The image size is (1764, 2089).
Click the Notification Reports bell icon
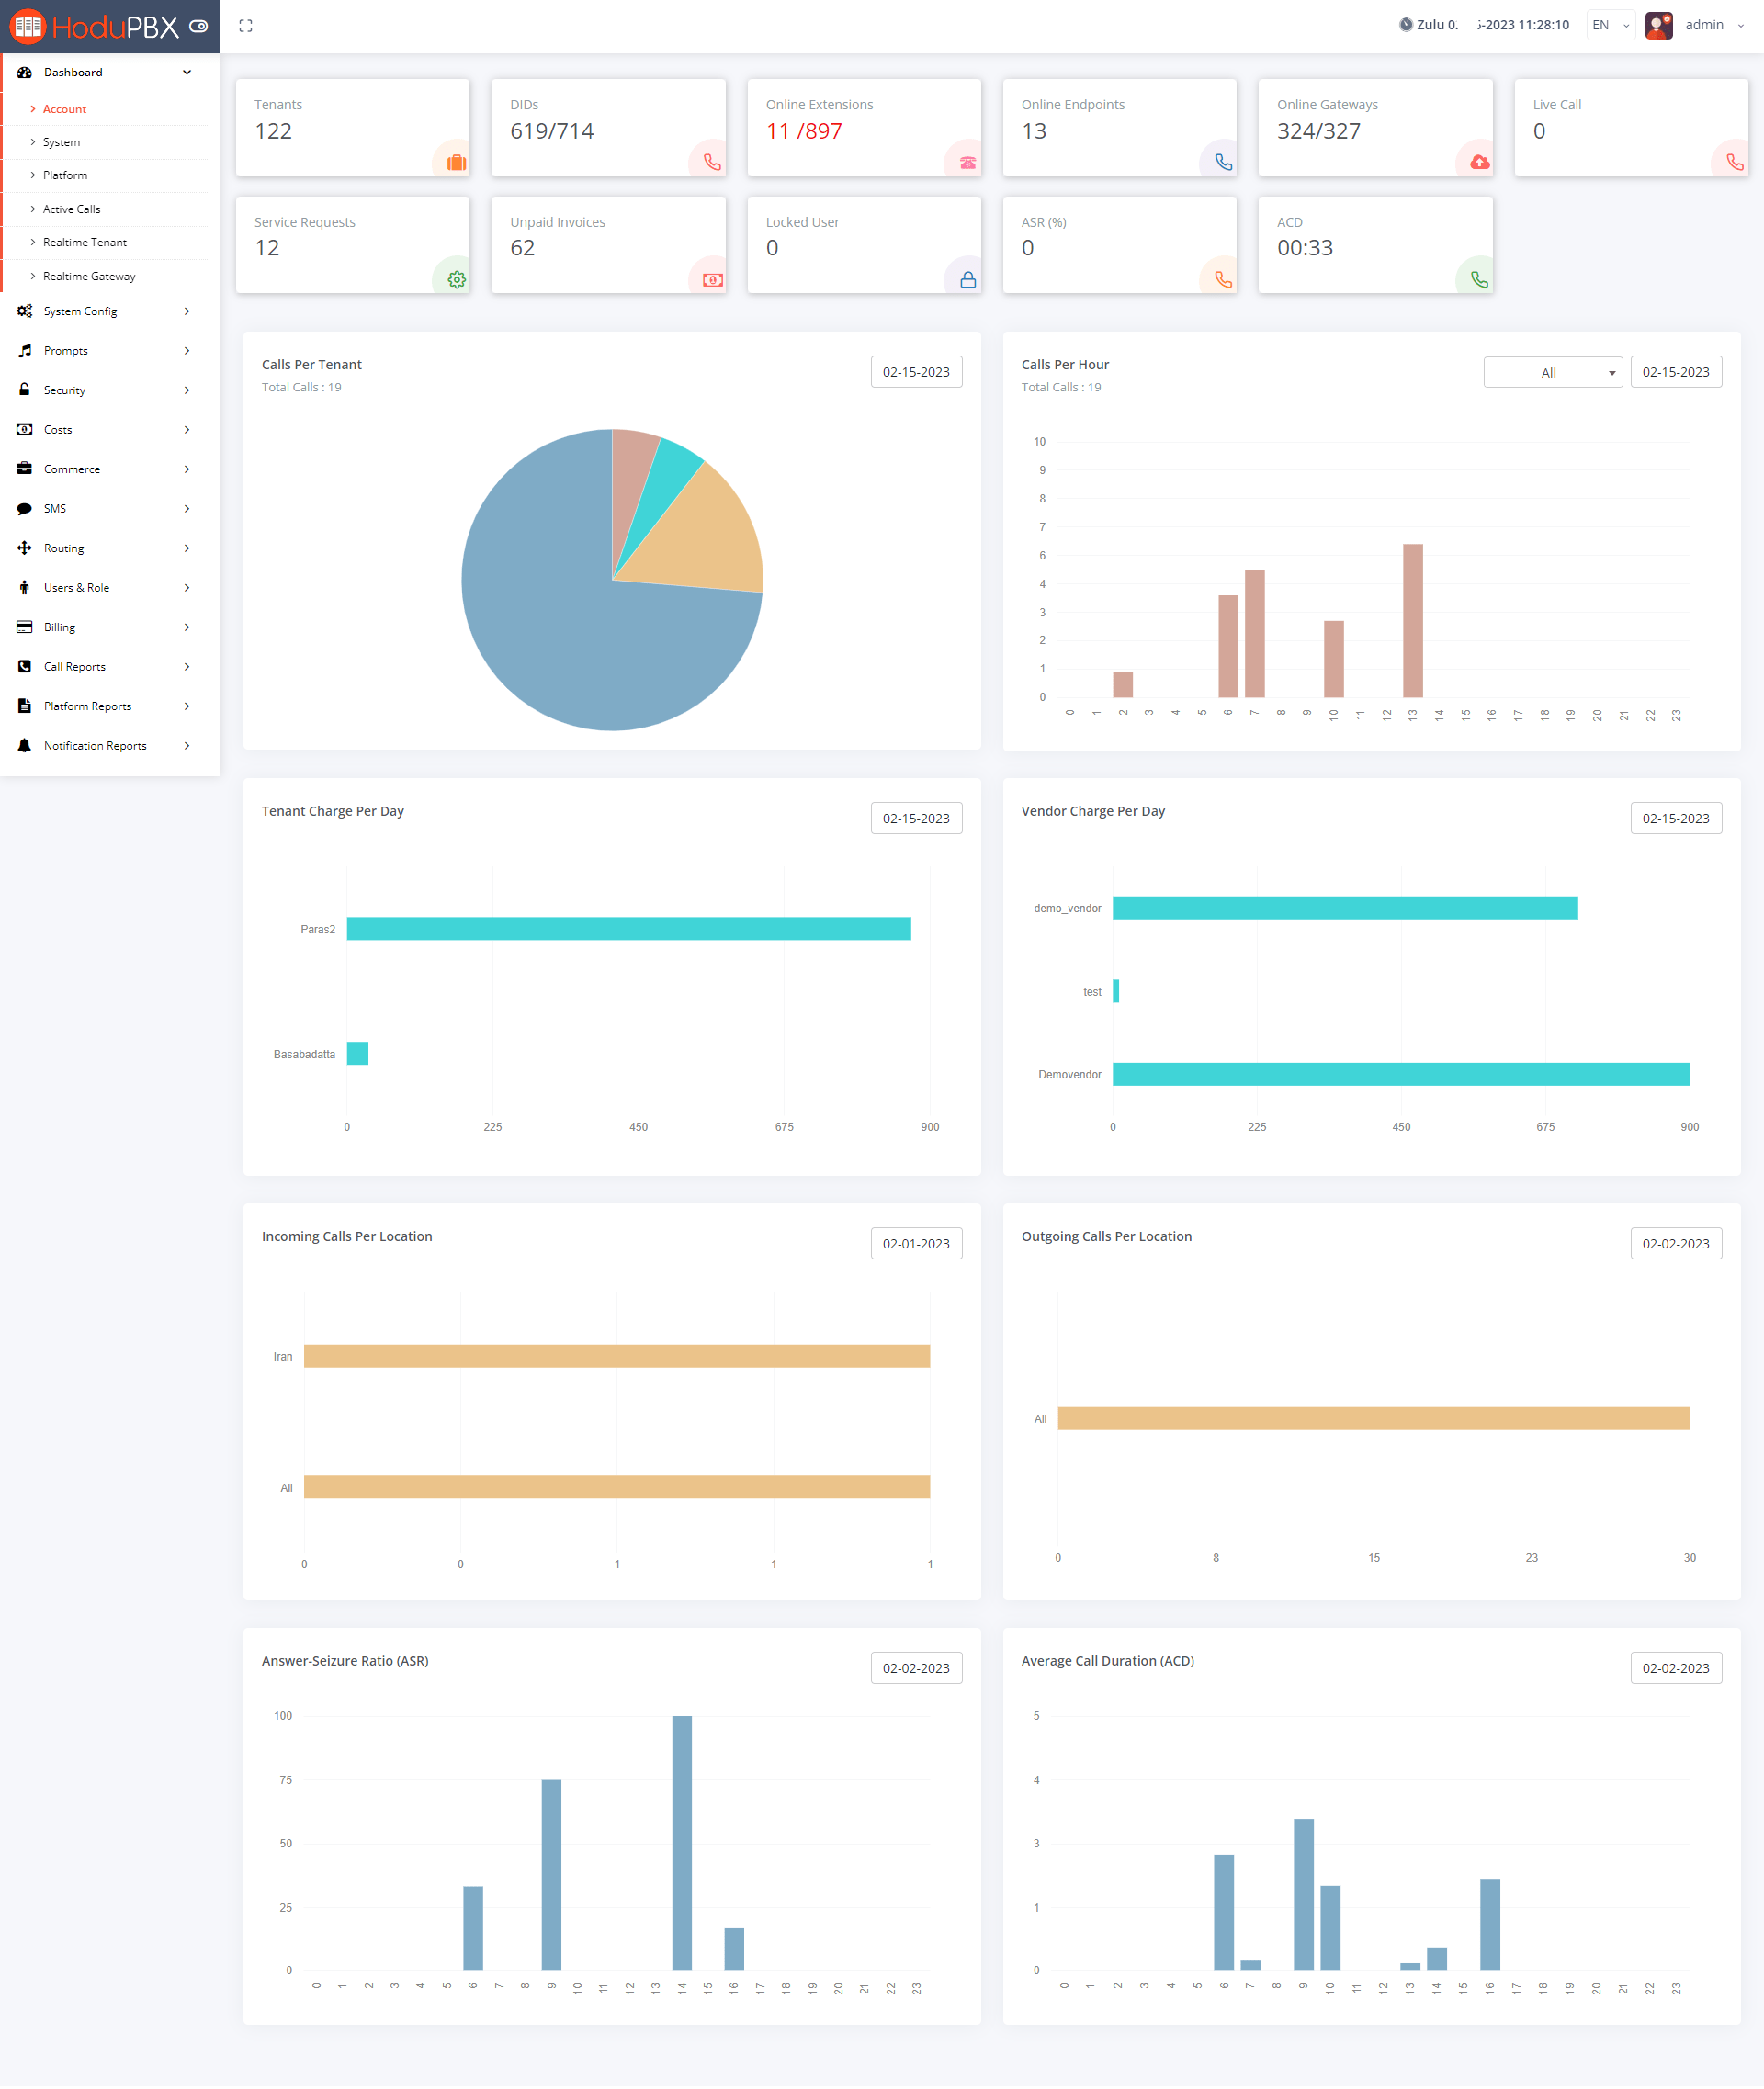tap(23, 745)
